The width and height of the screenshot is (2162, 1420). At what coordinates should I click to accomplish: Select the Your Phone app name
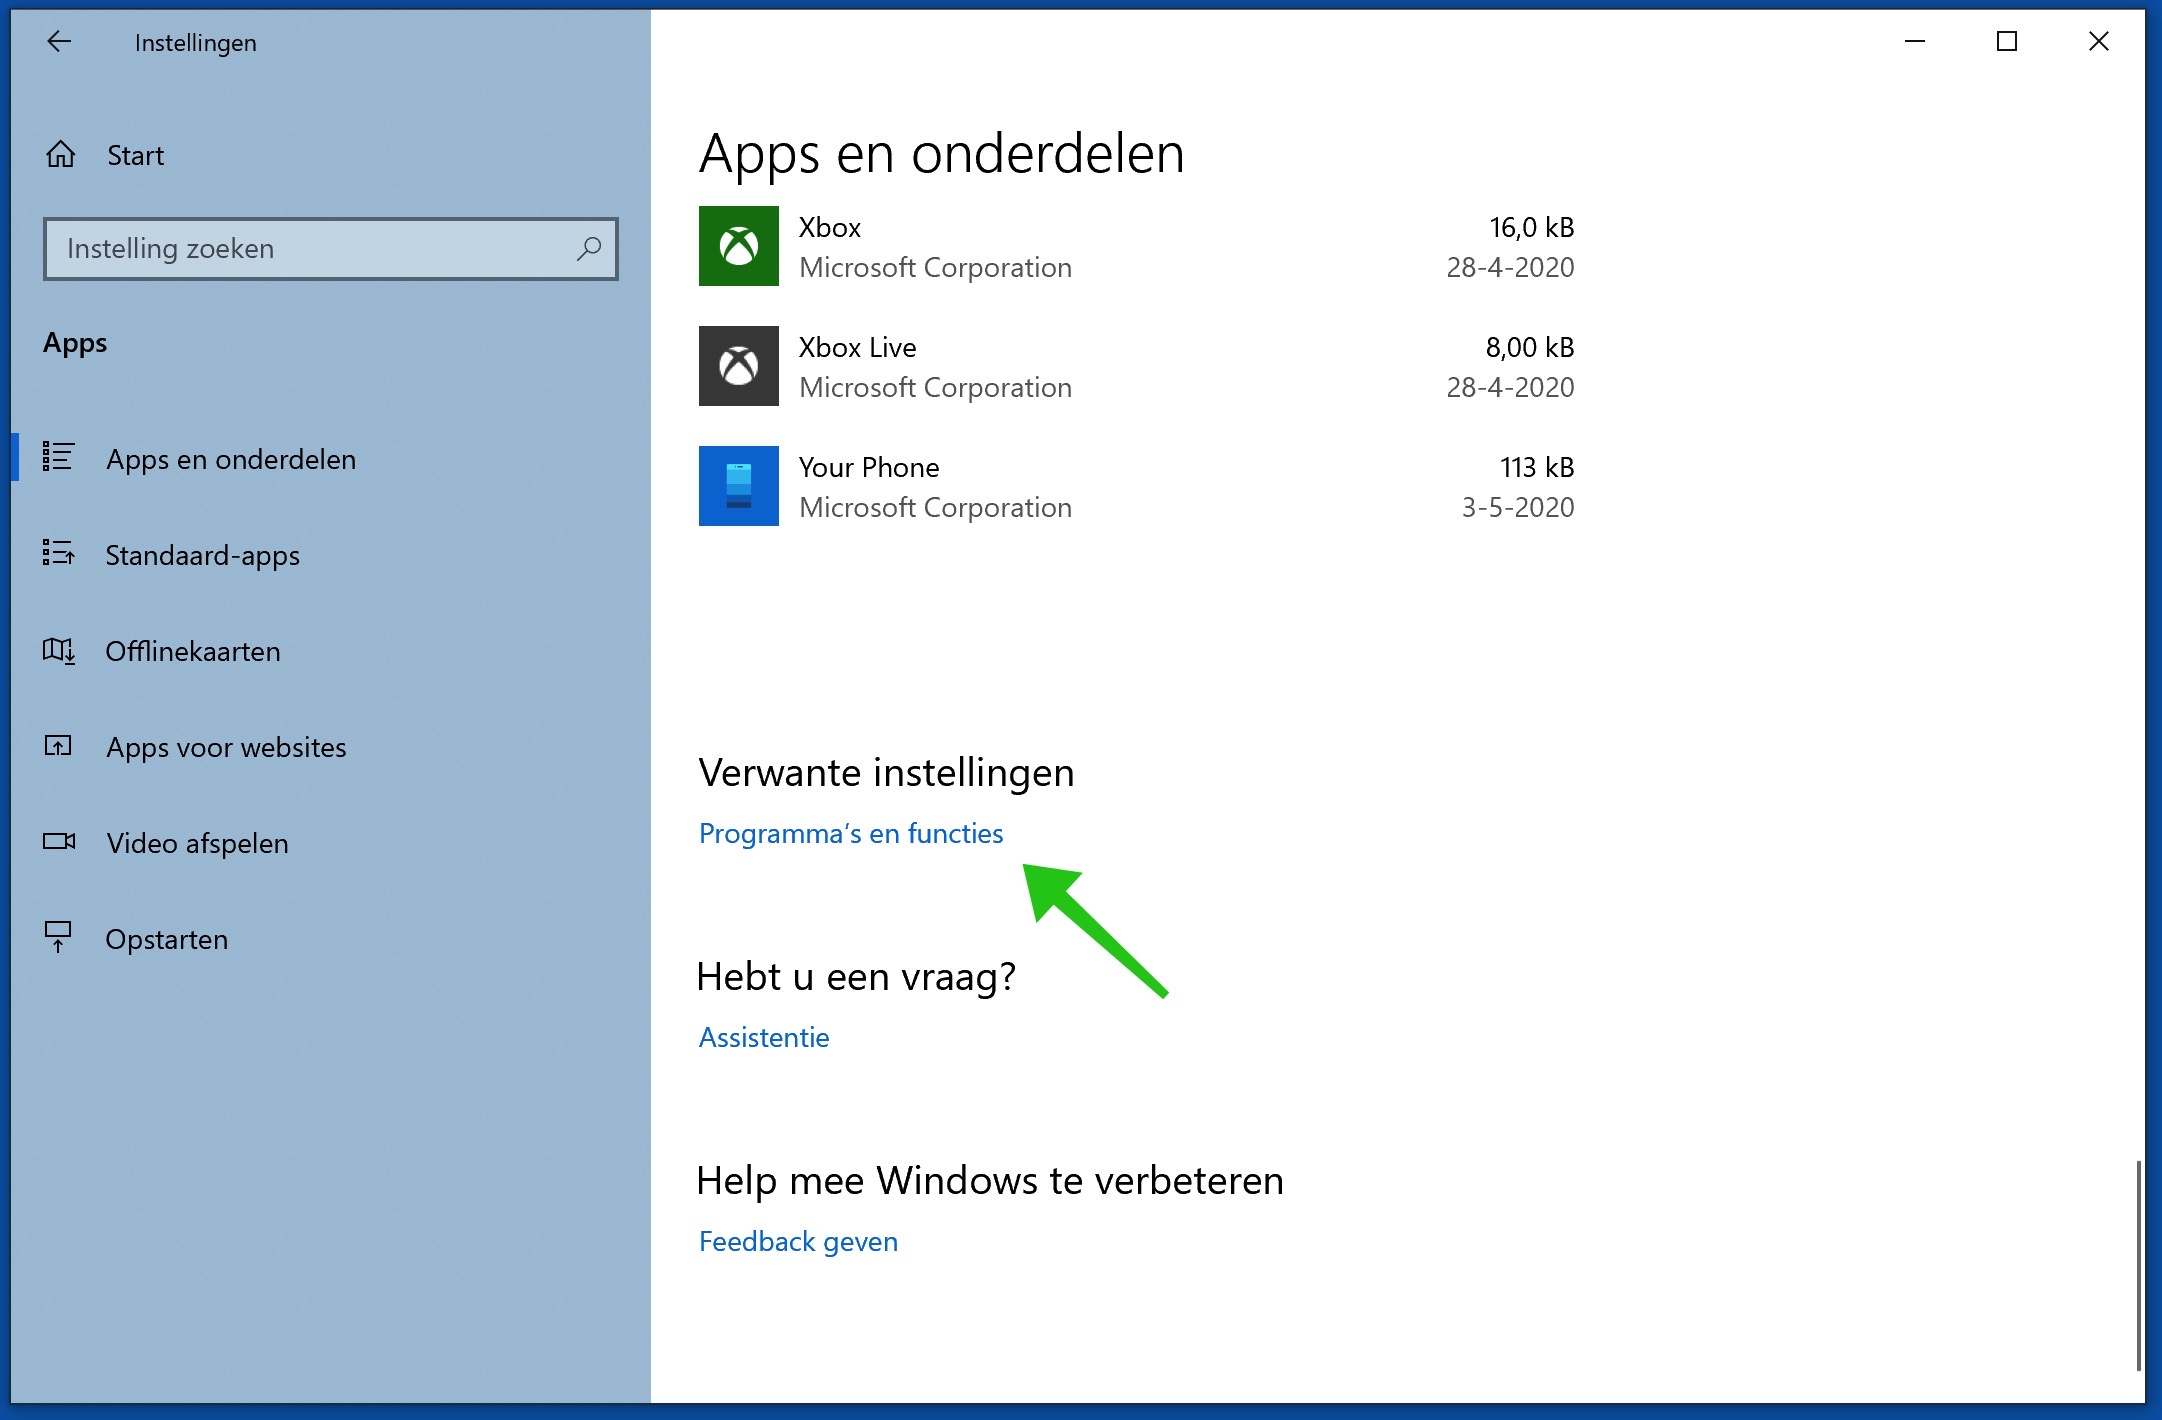[869, 467]
